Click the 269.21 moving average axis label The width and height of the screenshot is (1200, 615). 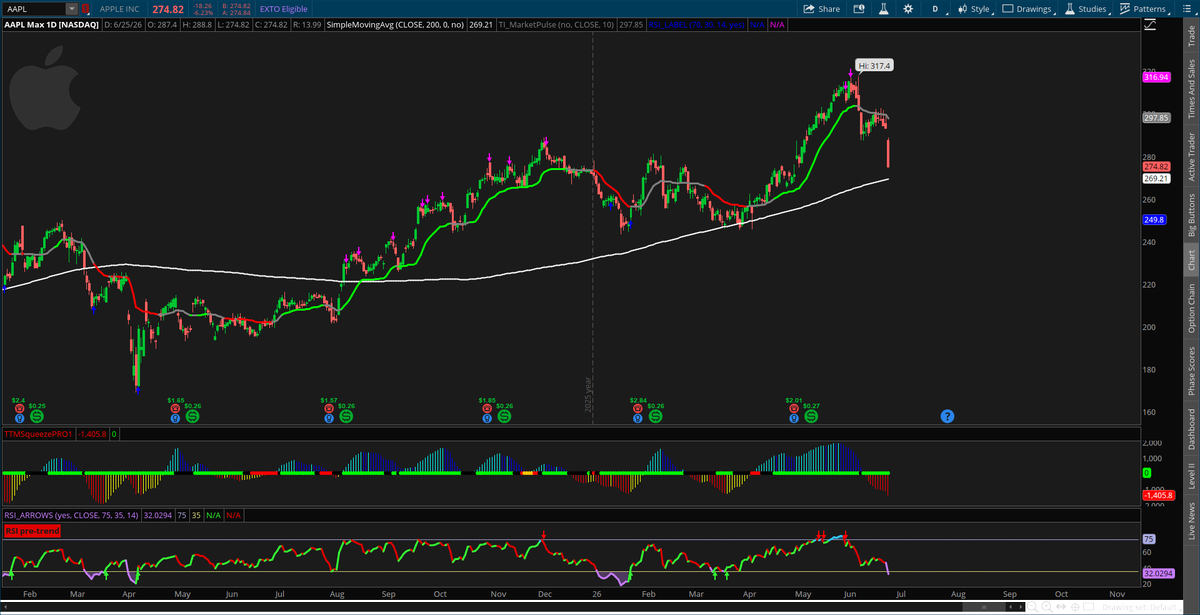click(1157, 179)
